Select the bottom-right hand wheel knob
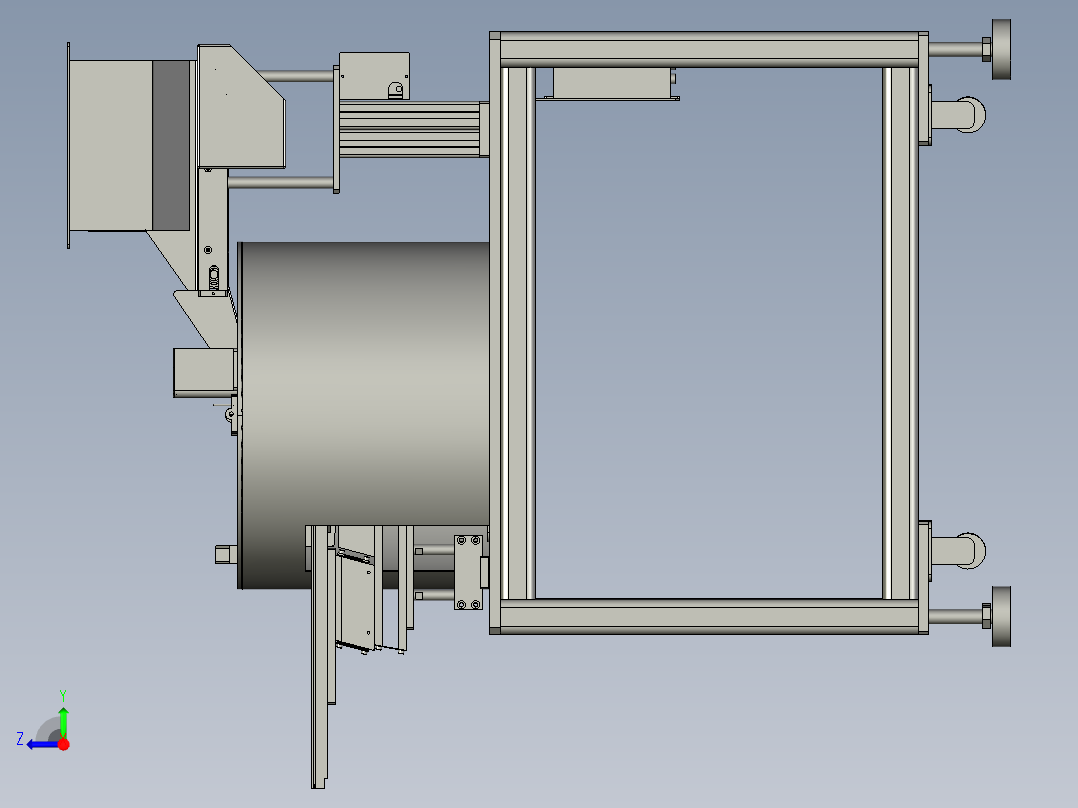This screenshot has height=808, width=1078. [x=1001, y=617]
